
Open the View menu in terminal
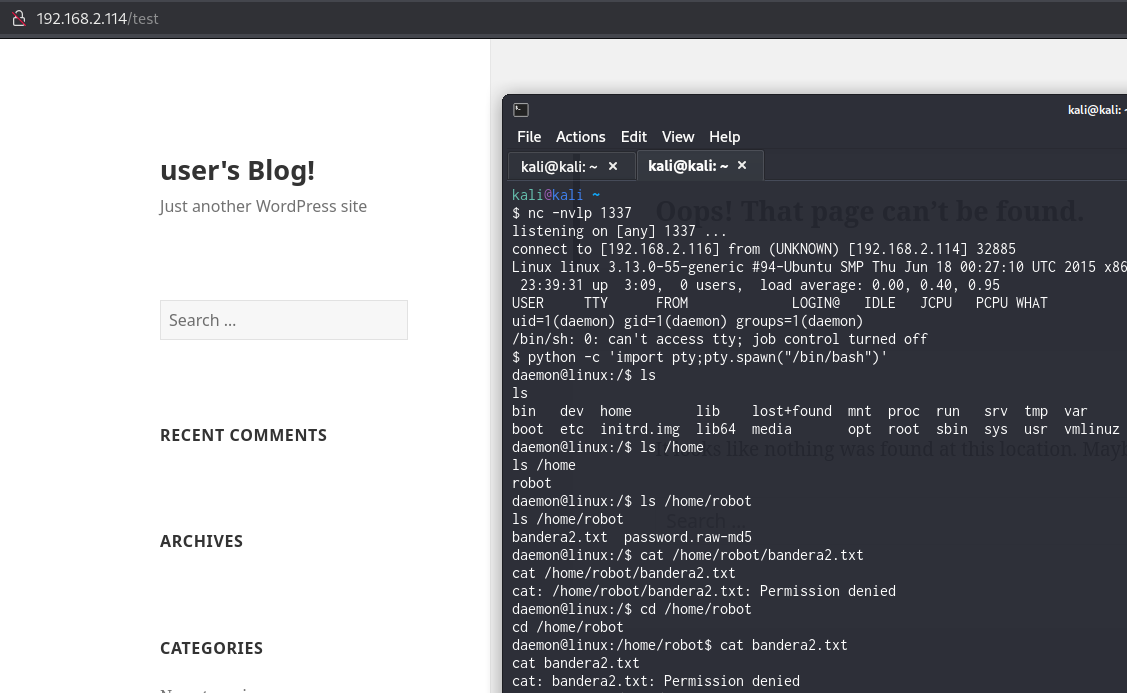(678, 137)
